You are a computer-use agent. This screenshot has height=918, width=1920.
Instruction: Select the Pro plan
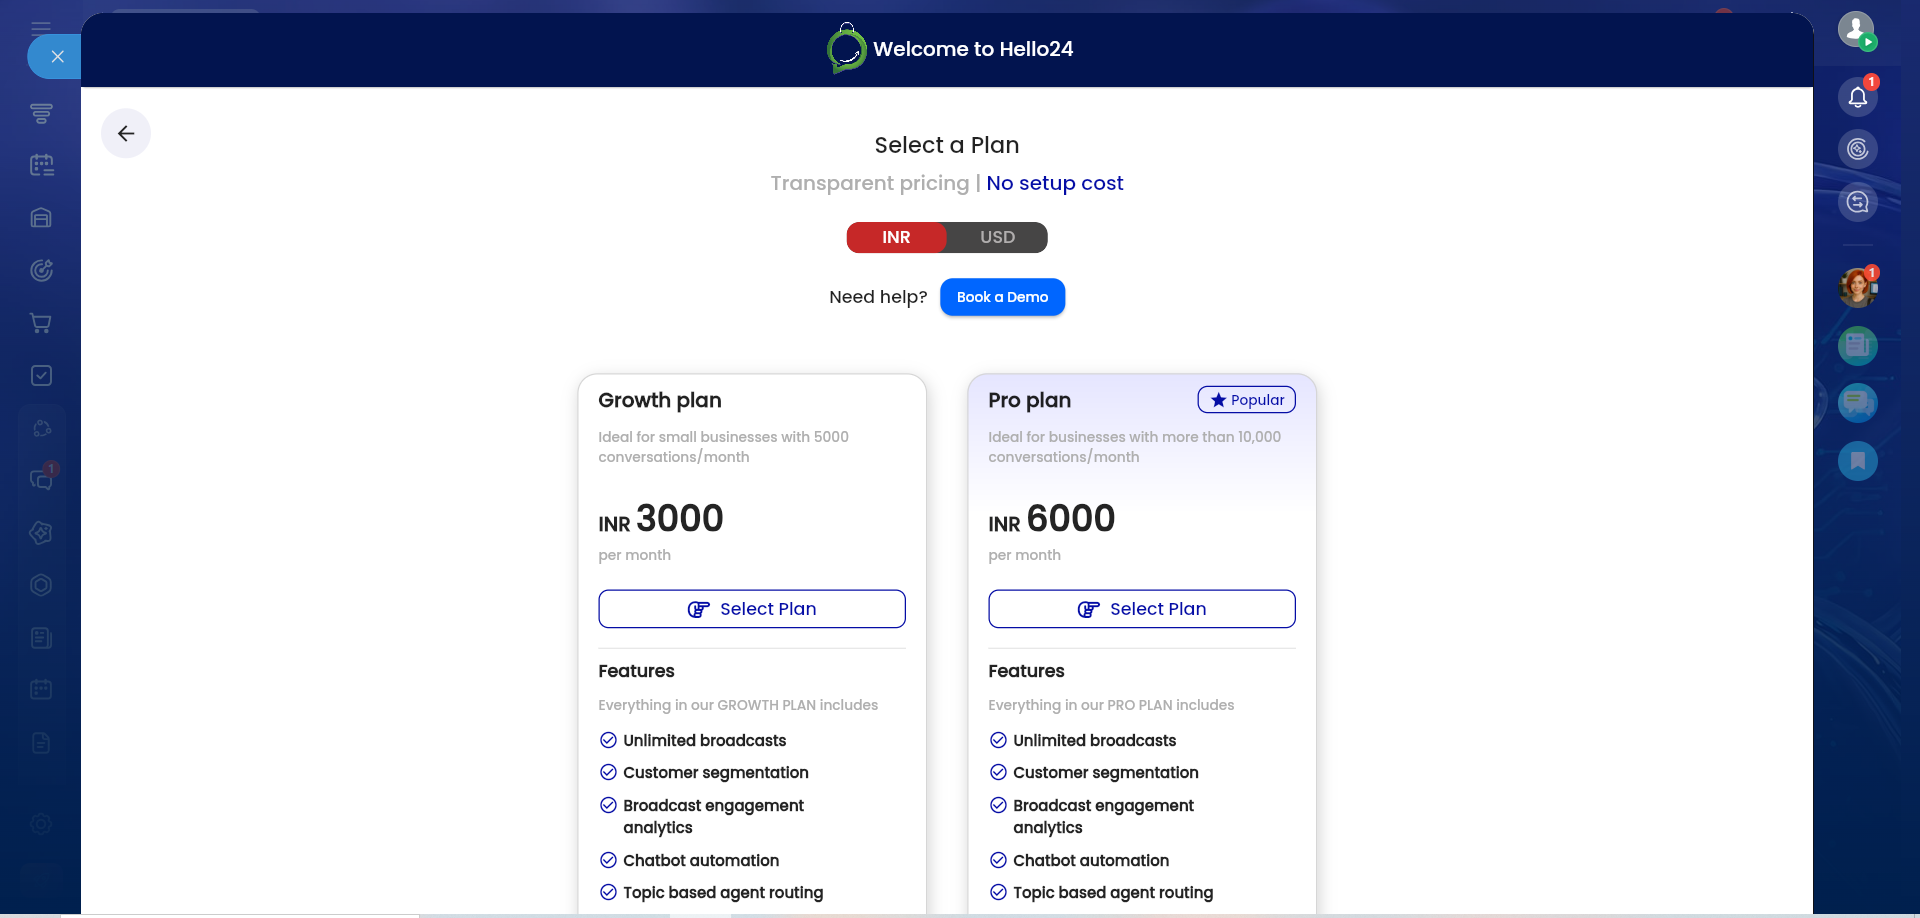[x=1142, y=609]
